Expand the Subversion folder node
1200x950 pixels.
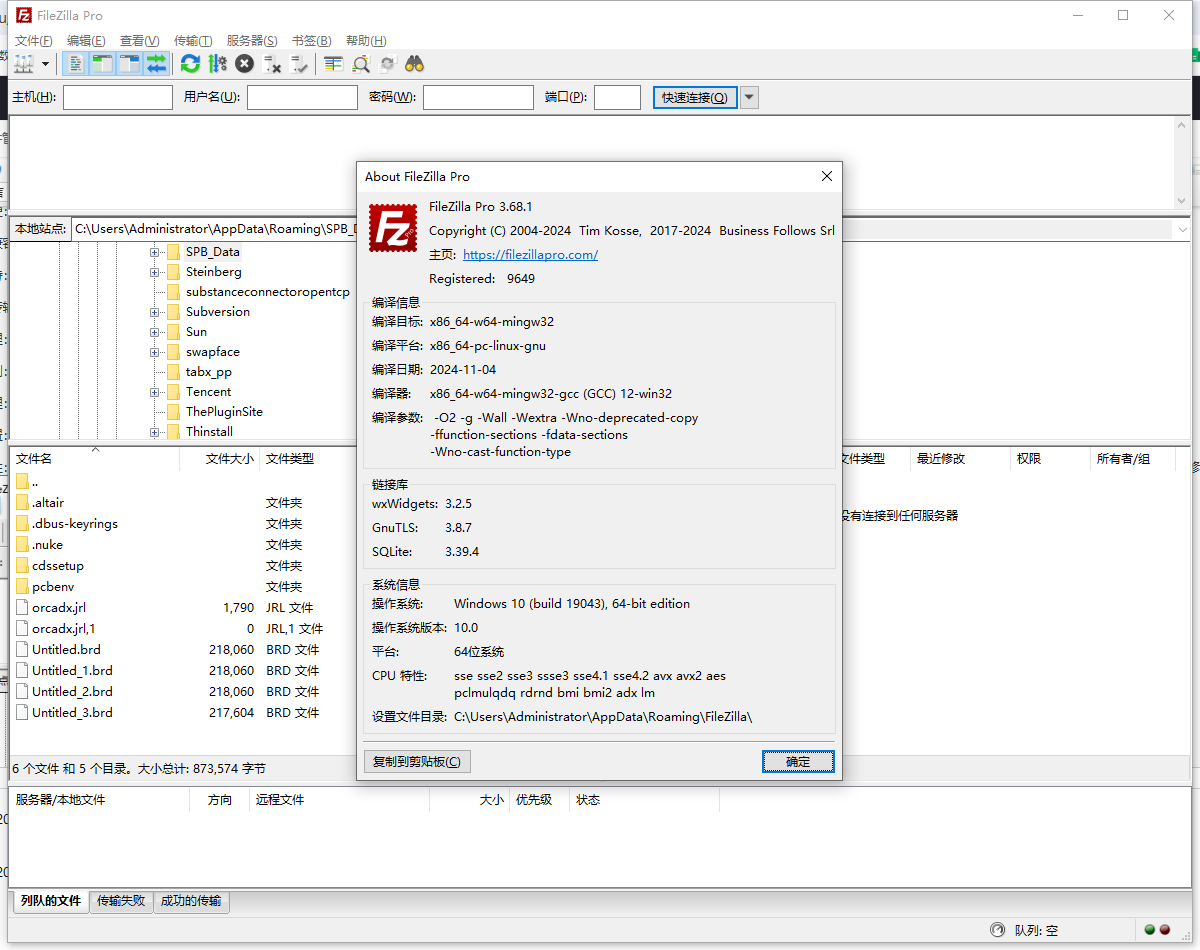click(x=155, y=312)
